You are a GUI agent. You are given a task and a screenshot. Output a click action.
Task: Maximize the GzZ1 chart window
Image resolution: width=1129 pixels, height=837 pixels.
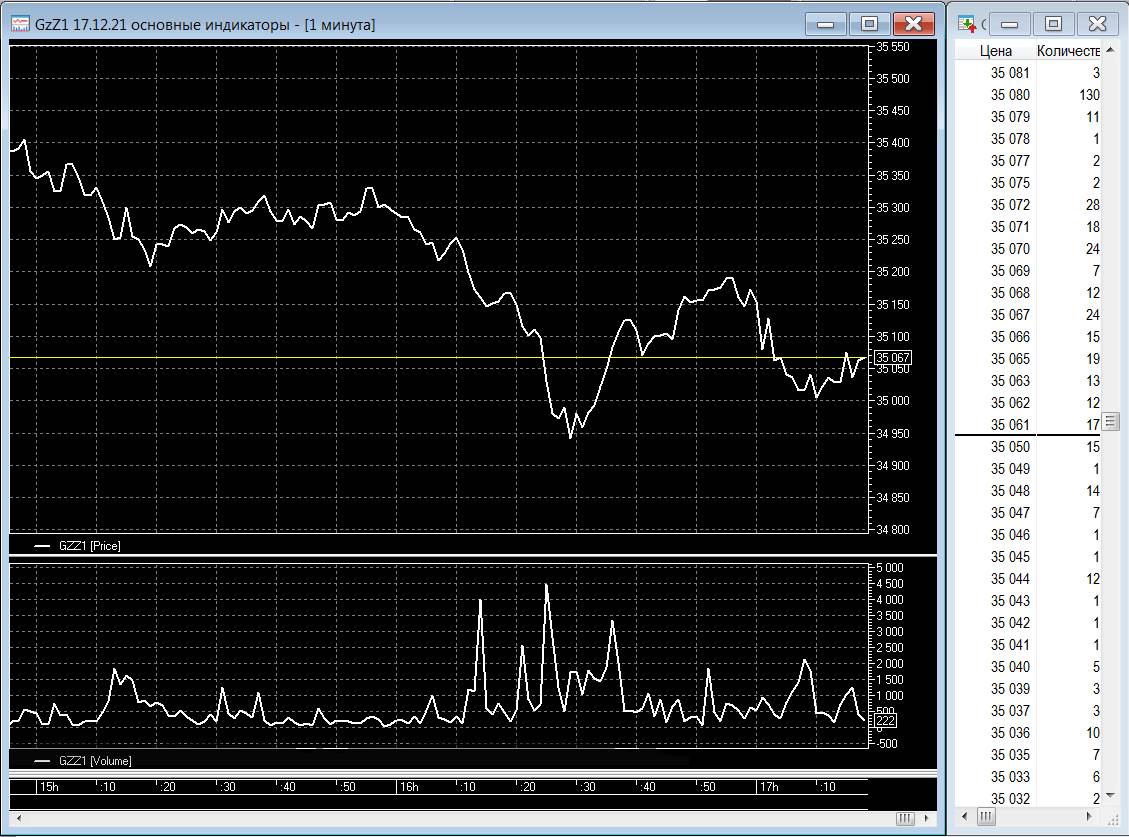point(869,24)
